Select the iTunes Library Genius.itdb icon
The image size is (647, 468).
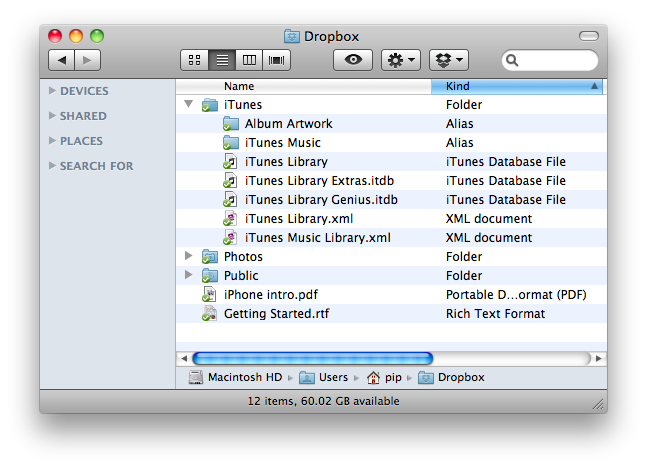231,200
